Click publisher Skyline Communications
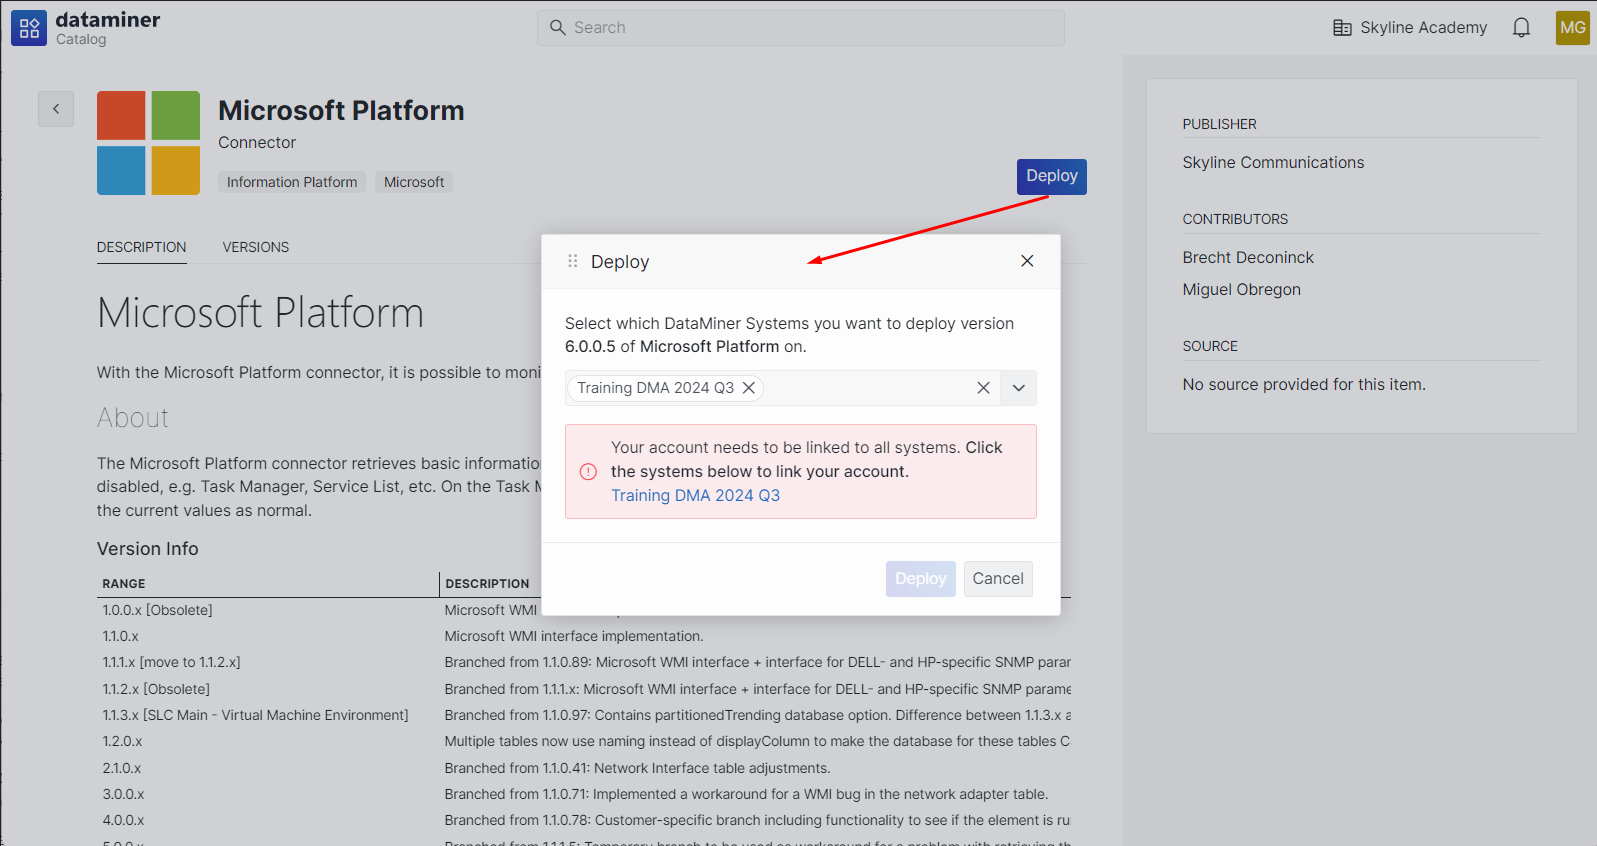Screen dimensions: 1597x846 [1273, 163]
